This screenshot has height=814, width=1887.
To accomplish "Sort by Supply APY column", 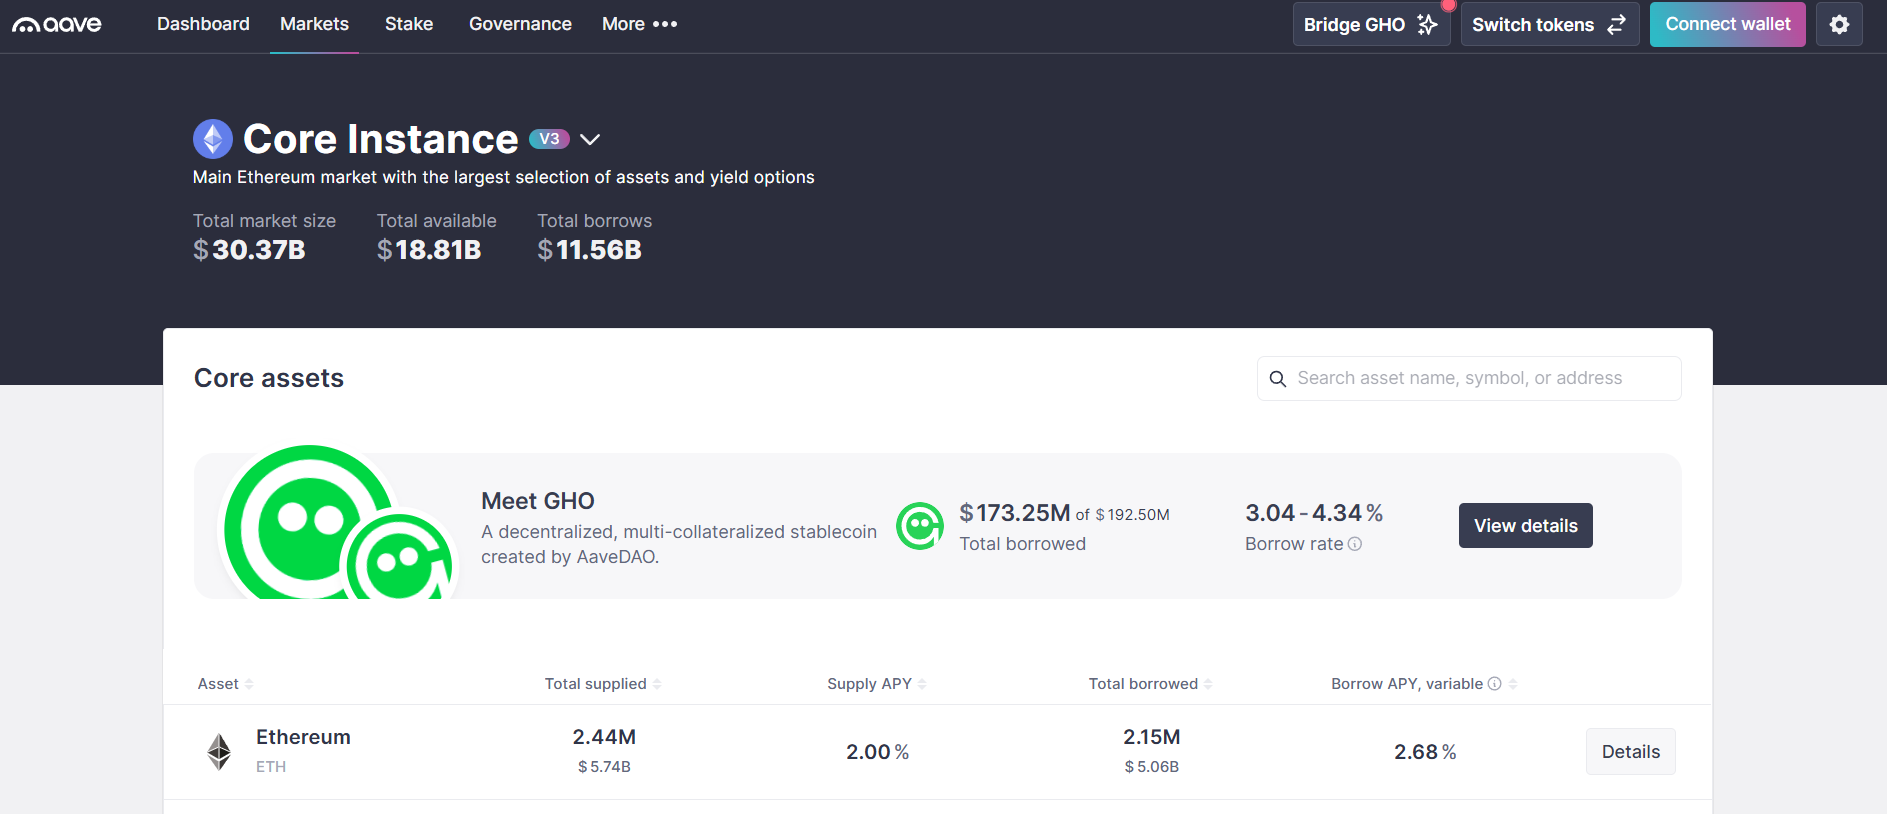I will 876,684.
